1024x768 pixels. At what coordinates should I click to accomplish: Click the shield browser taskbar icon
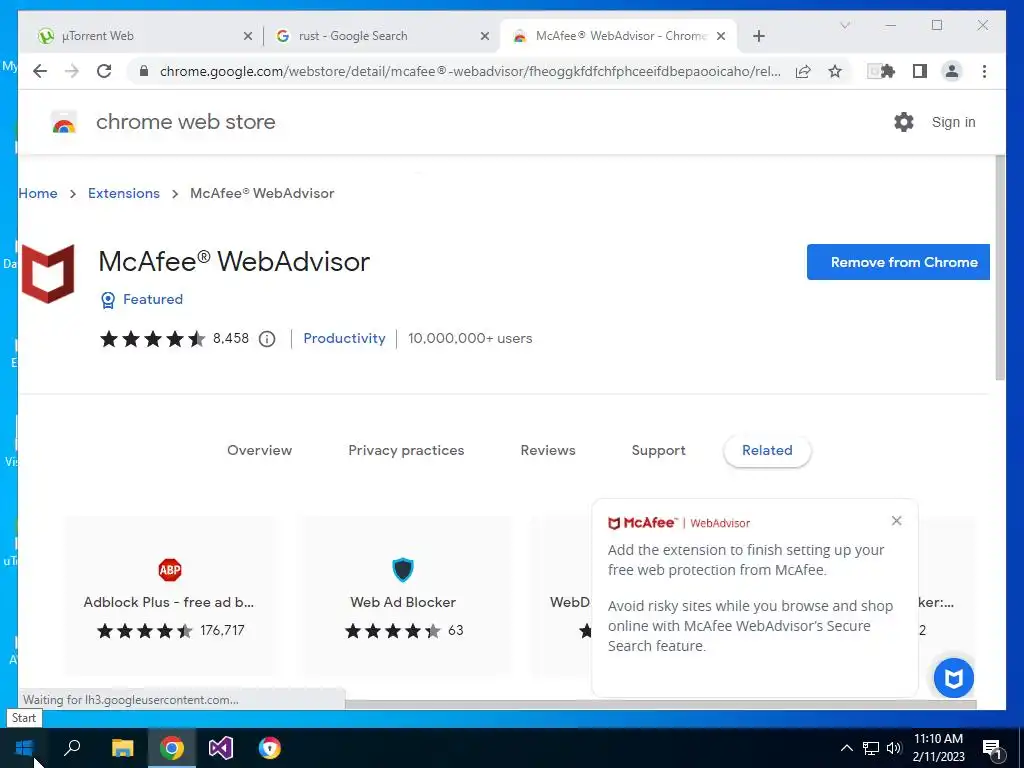point(269,748)
